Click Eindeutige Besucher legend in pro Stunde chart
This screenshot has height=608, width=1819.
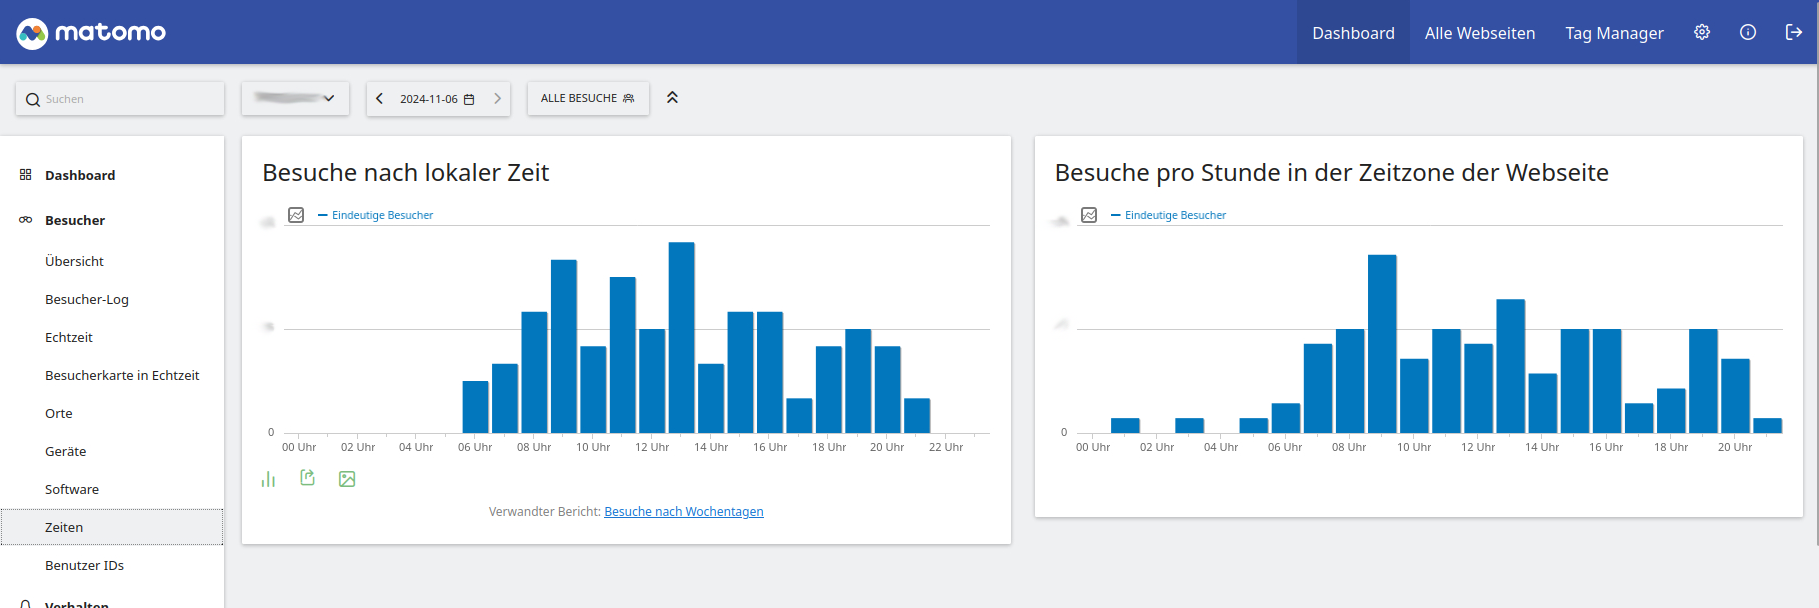pyautogui.click(x=1175, y=215)
